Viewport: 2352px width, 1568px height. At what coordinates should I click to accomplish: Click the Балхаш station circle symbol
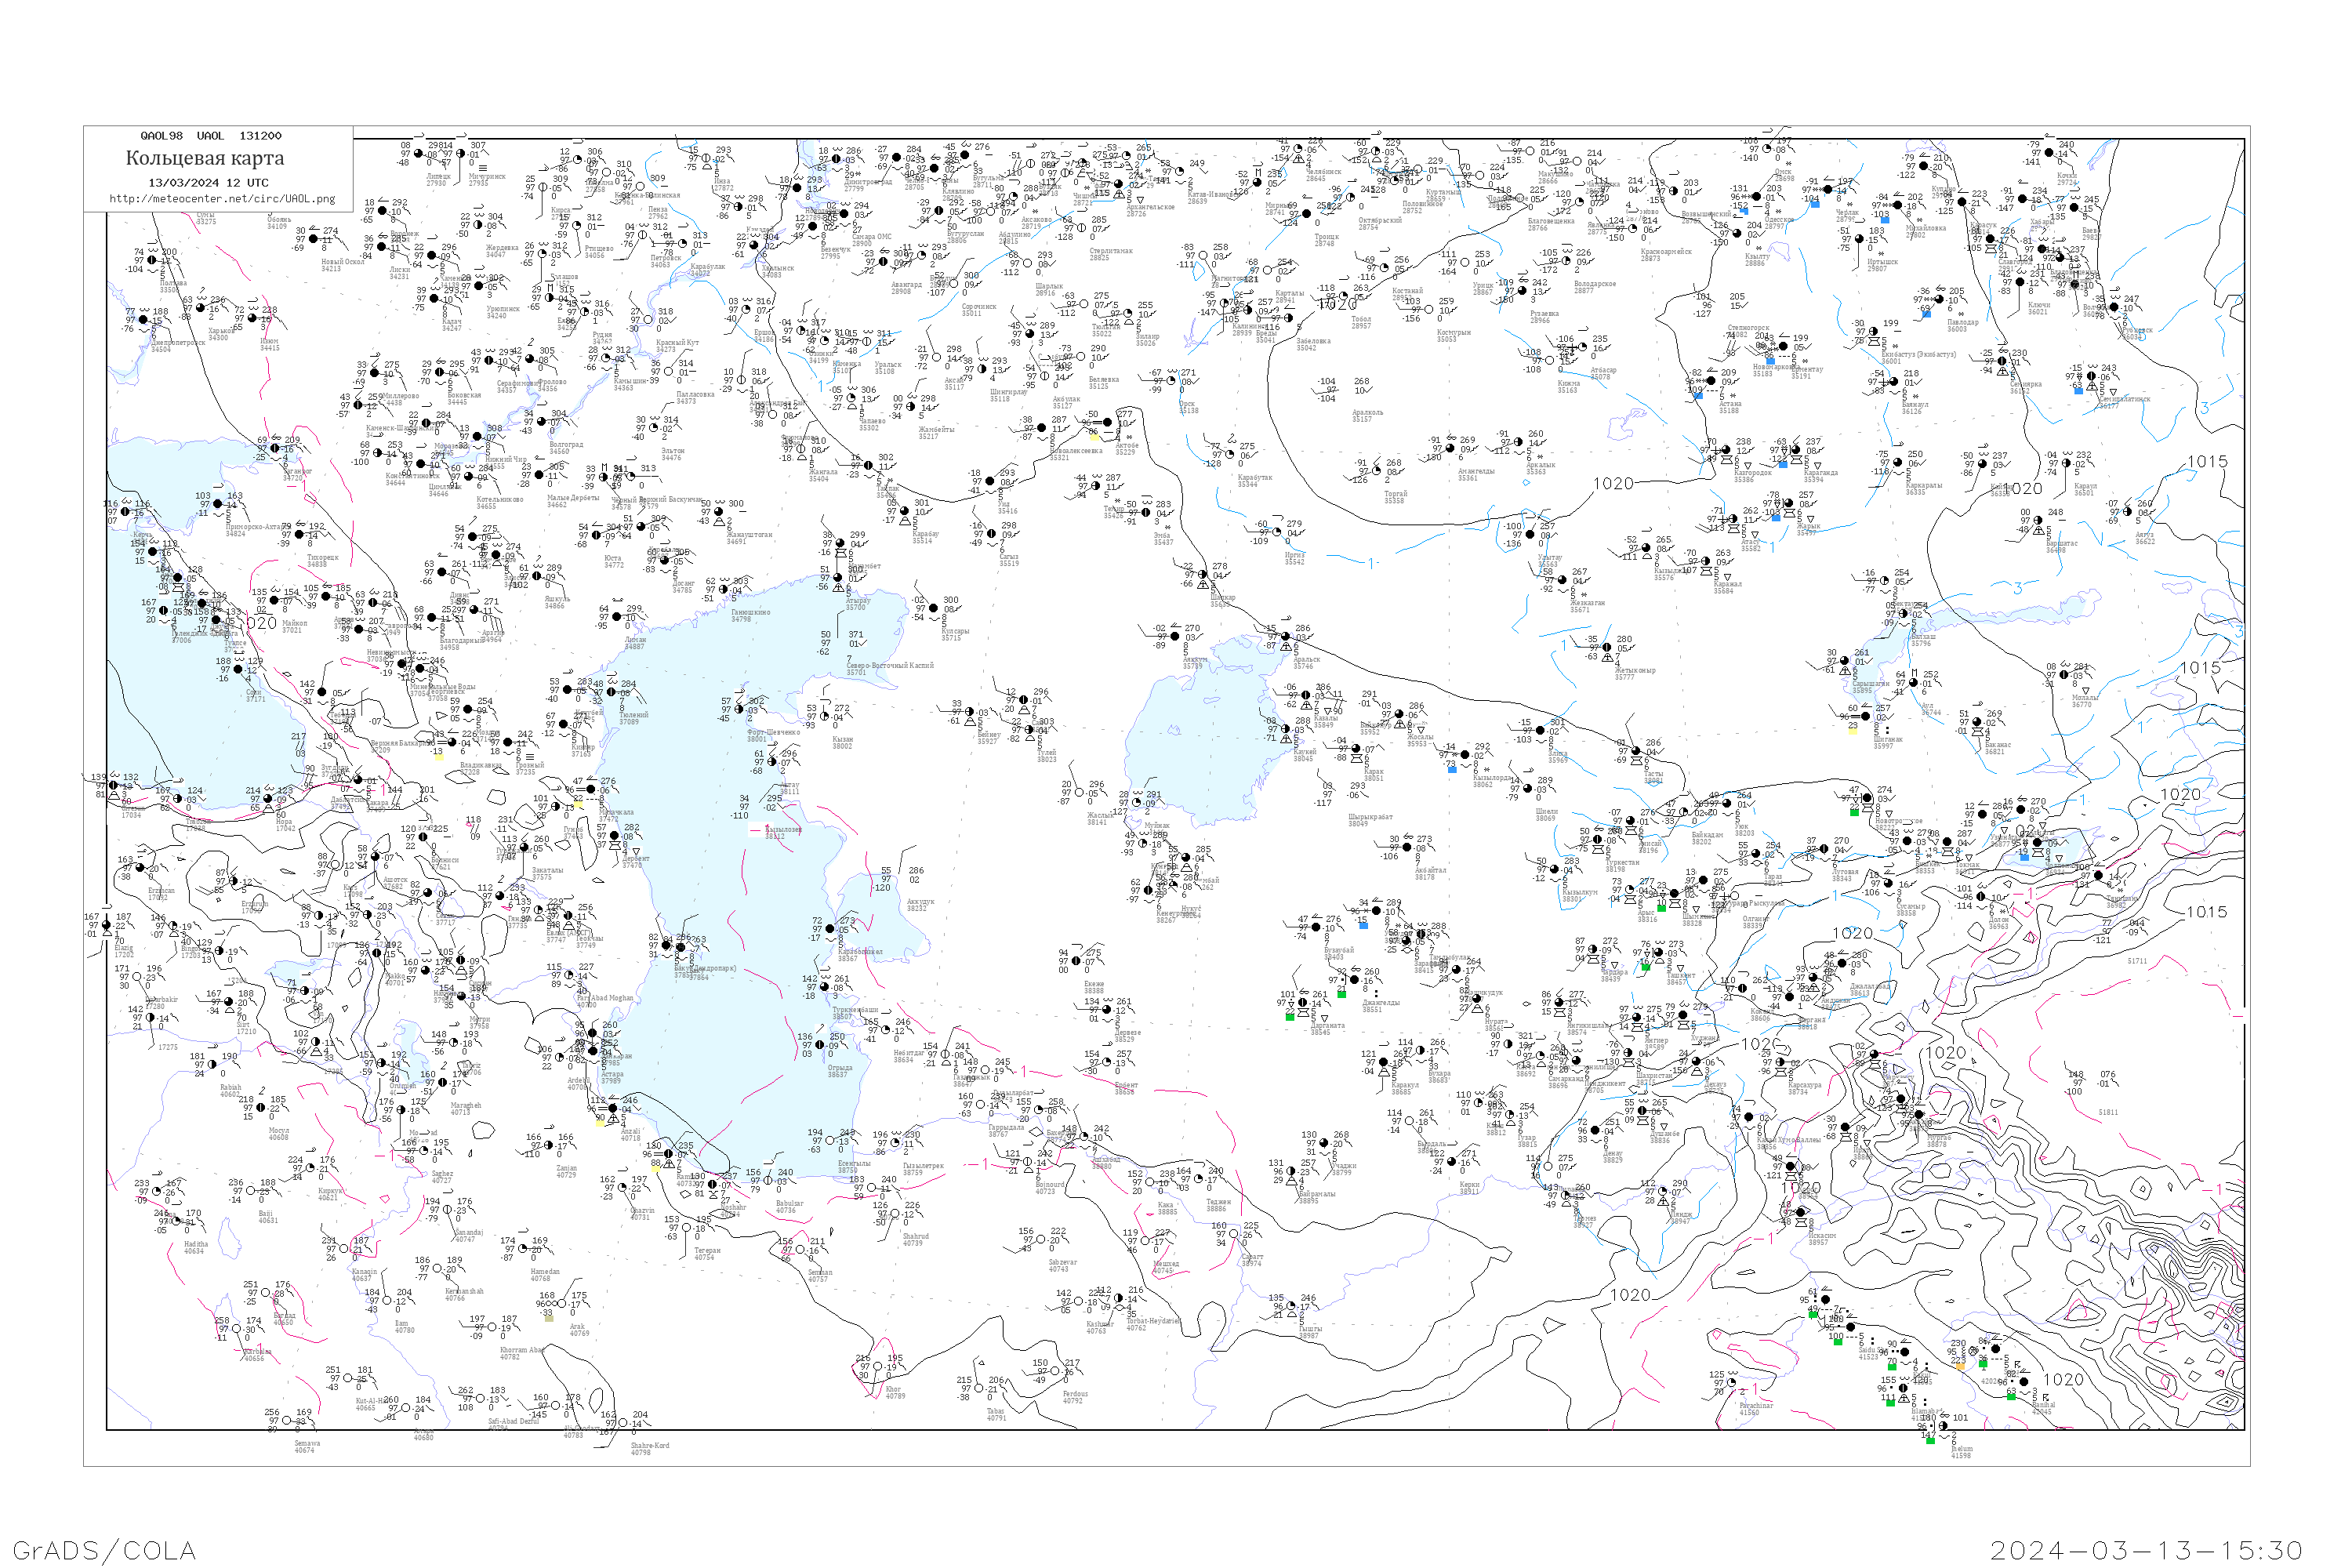pyautogui.click(x=1902, y=614)
